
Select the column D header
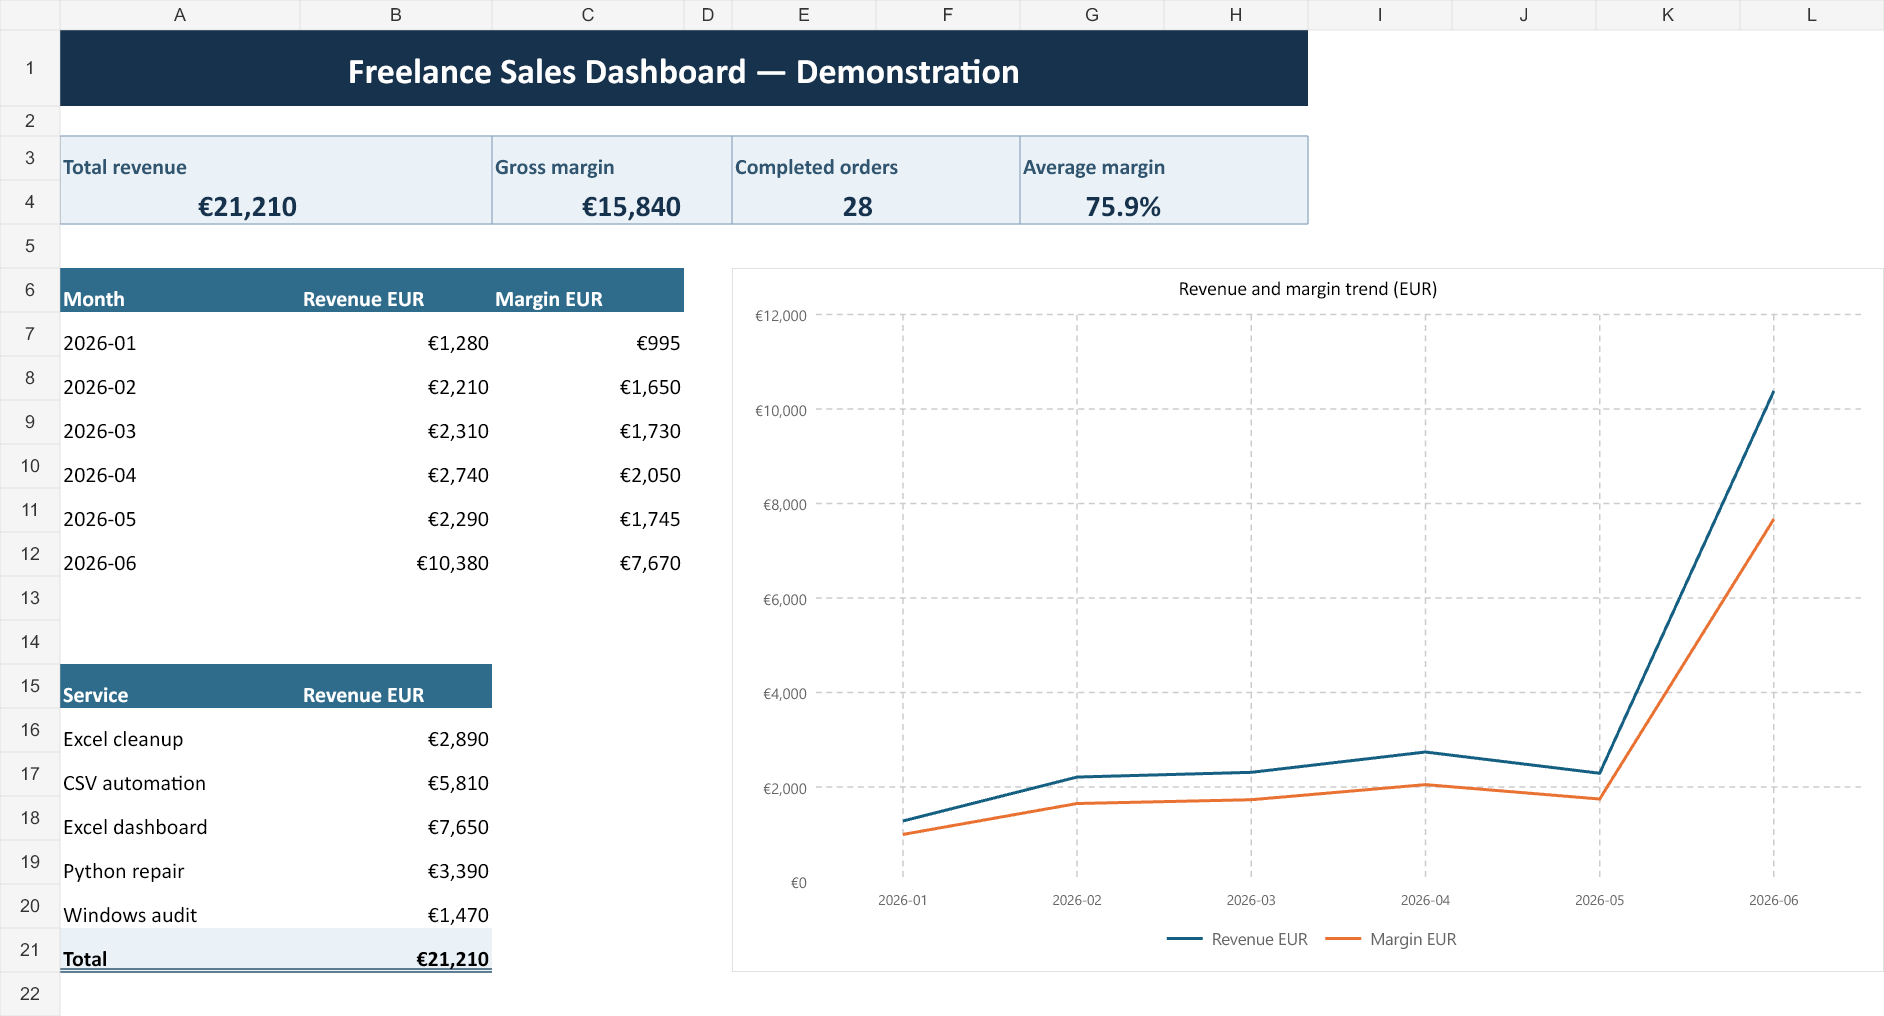(708, 15)
